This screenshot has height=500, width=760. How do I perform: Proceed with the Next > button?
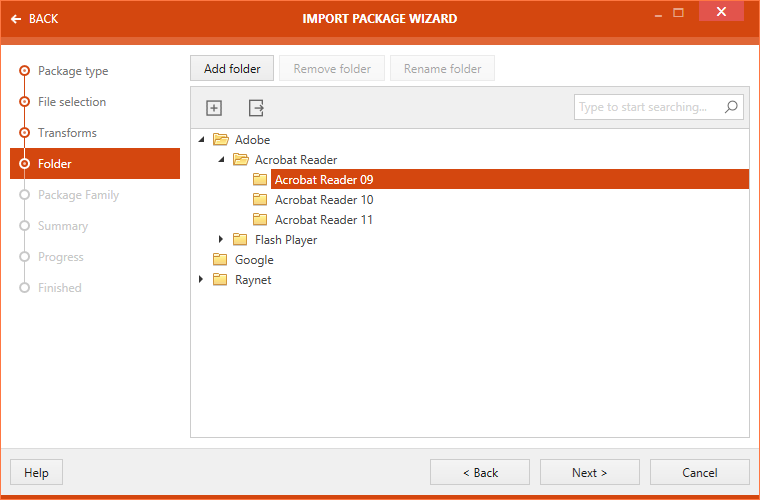pyautogui.click(x=590, y=472)
